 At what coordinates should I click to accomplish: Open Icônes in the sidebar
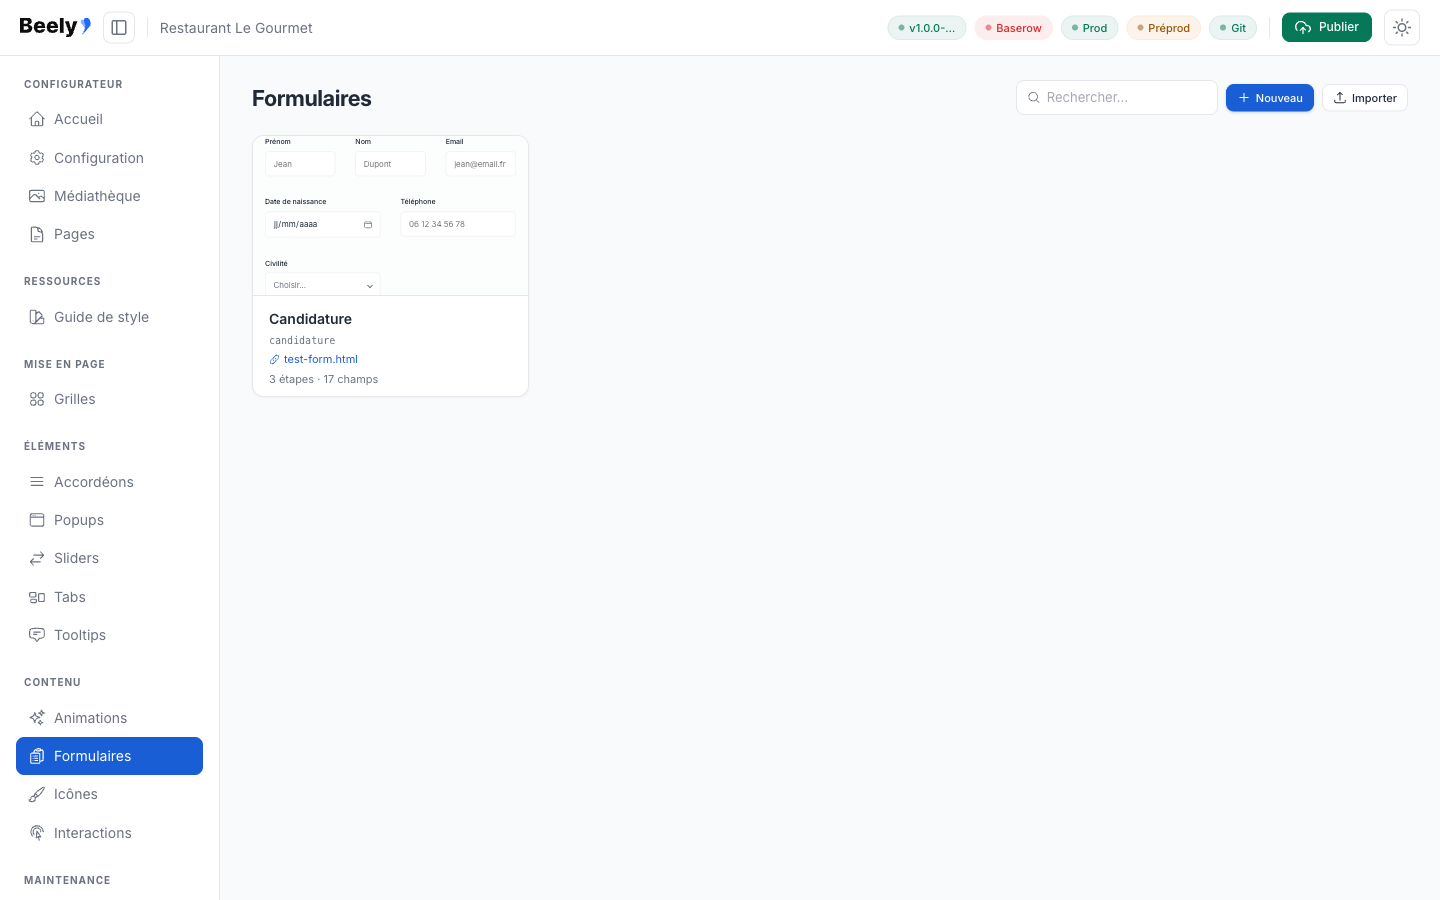109,794
